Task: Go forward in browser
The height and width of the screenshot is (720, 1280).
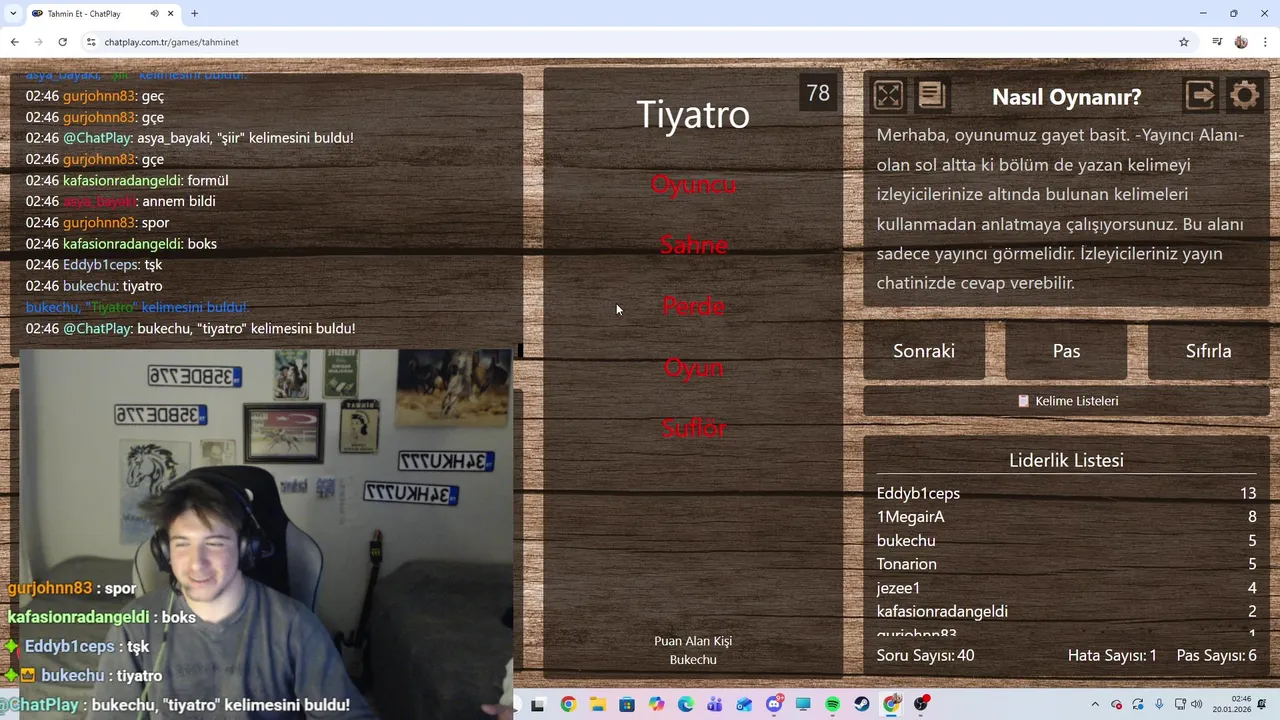Action: [38, 42]
